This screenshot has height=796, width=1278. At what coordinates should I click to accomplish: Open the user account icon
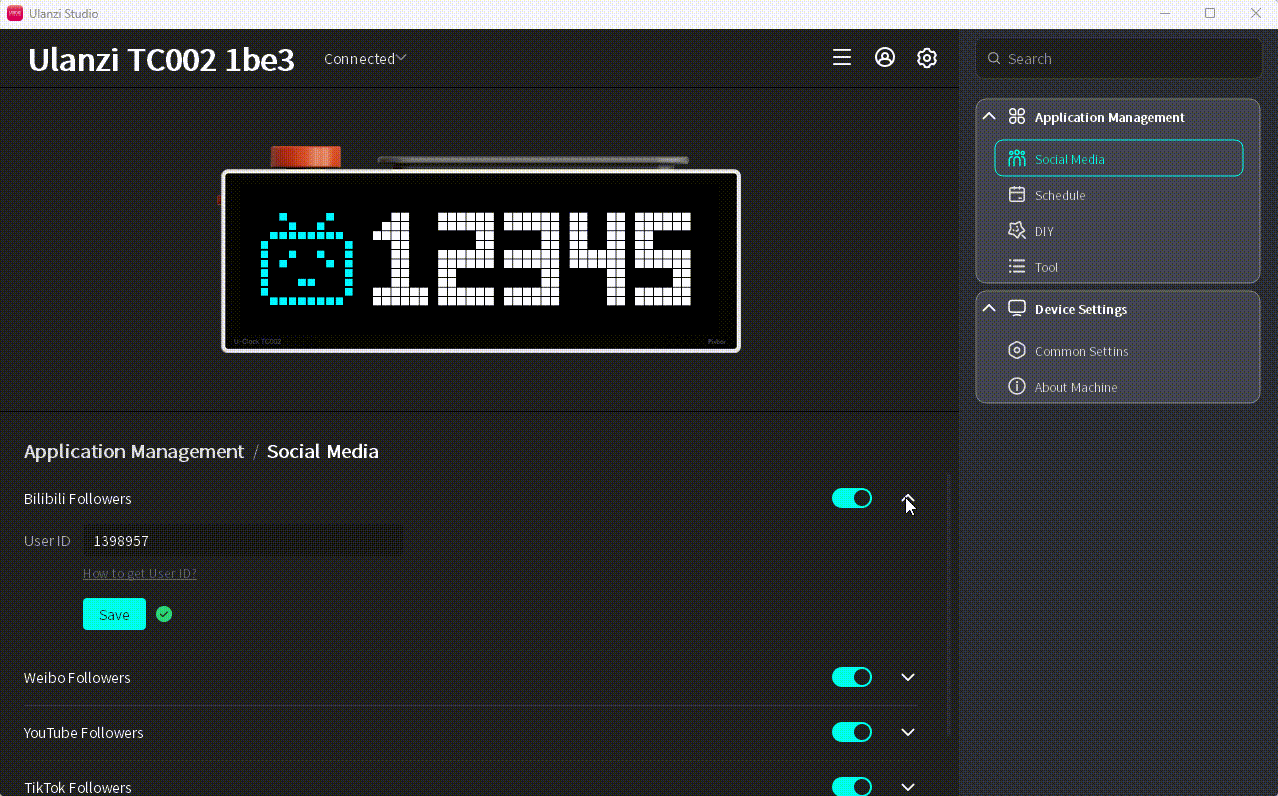(x=885, y=58)
